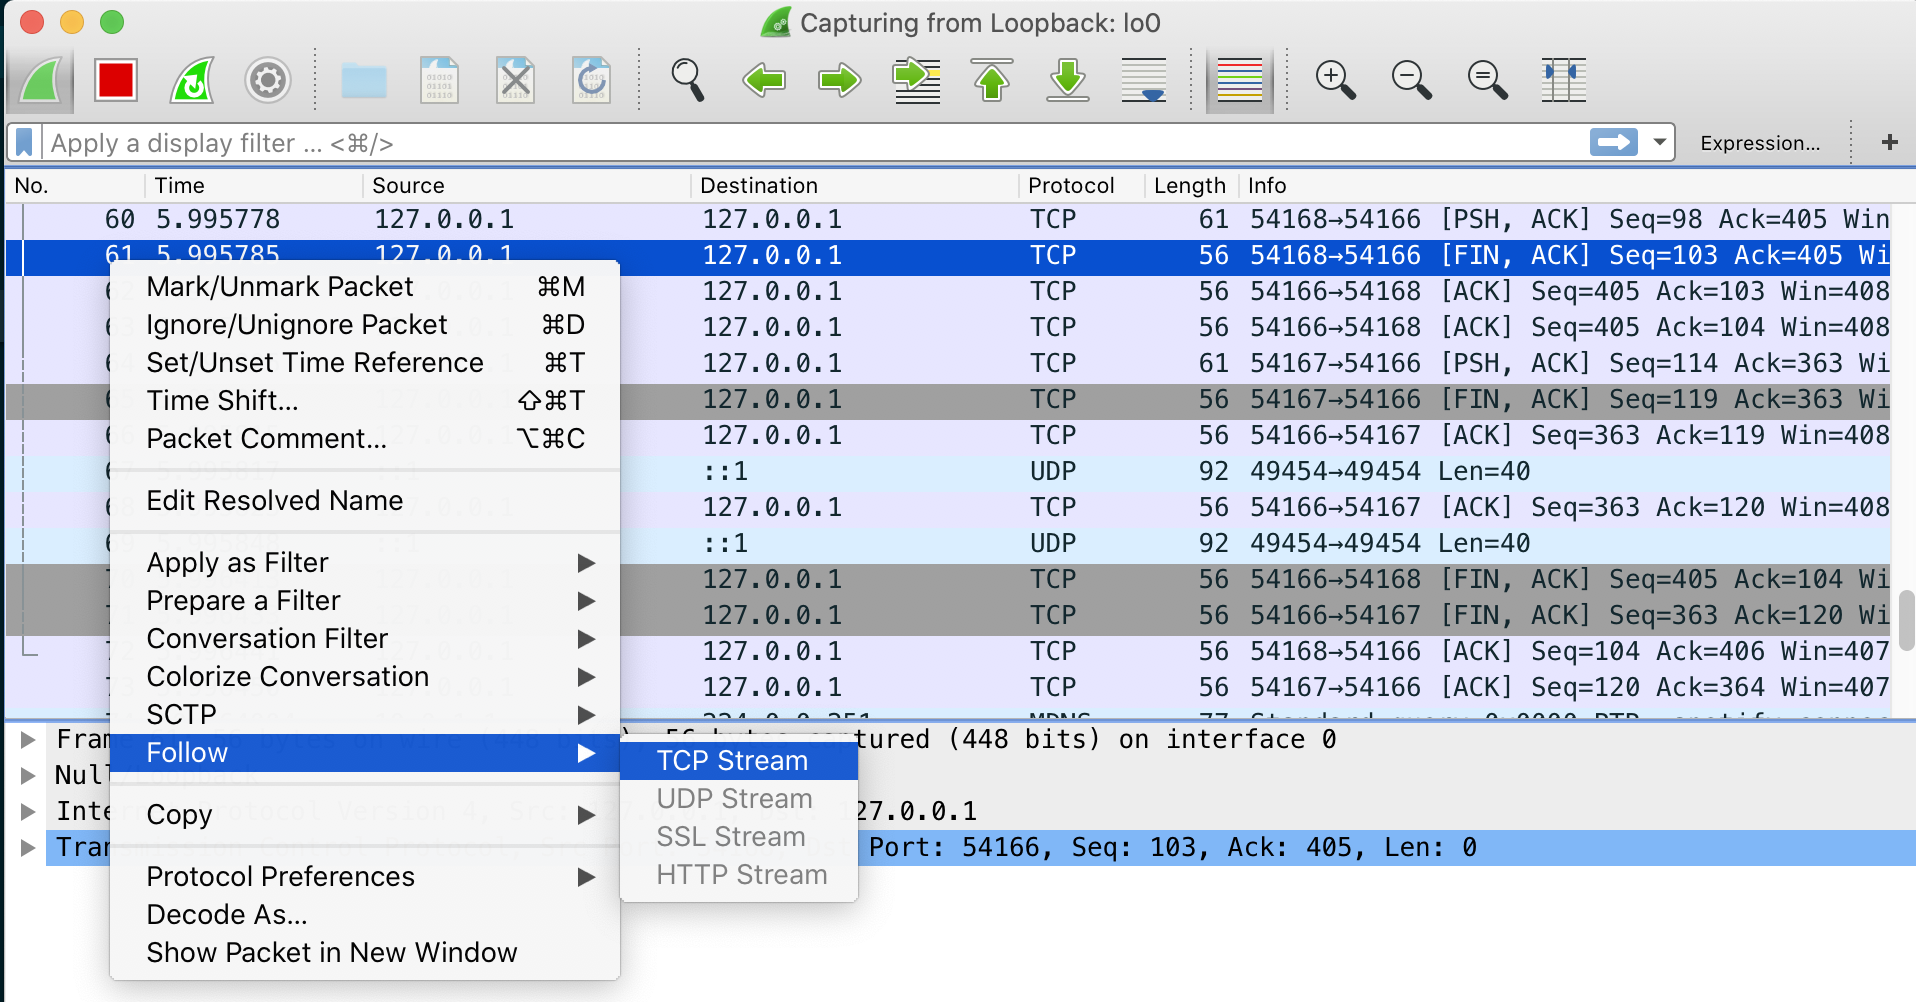Open the Follow submenu

click(x=365, y=753)
